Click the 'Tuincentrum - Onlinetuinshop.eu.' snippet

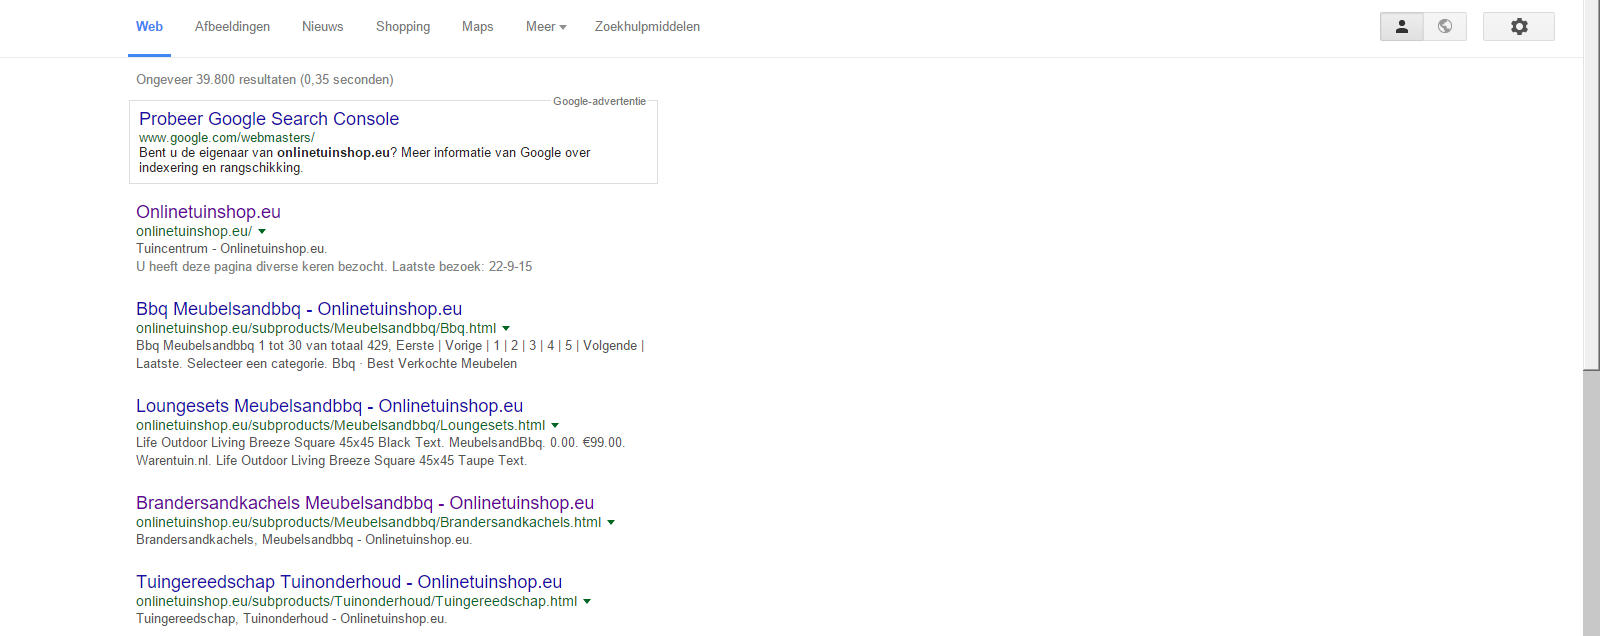[x=231, y=249]
